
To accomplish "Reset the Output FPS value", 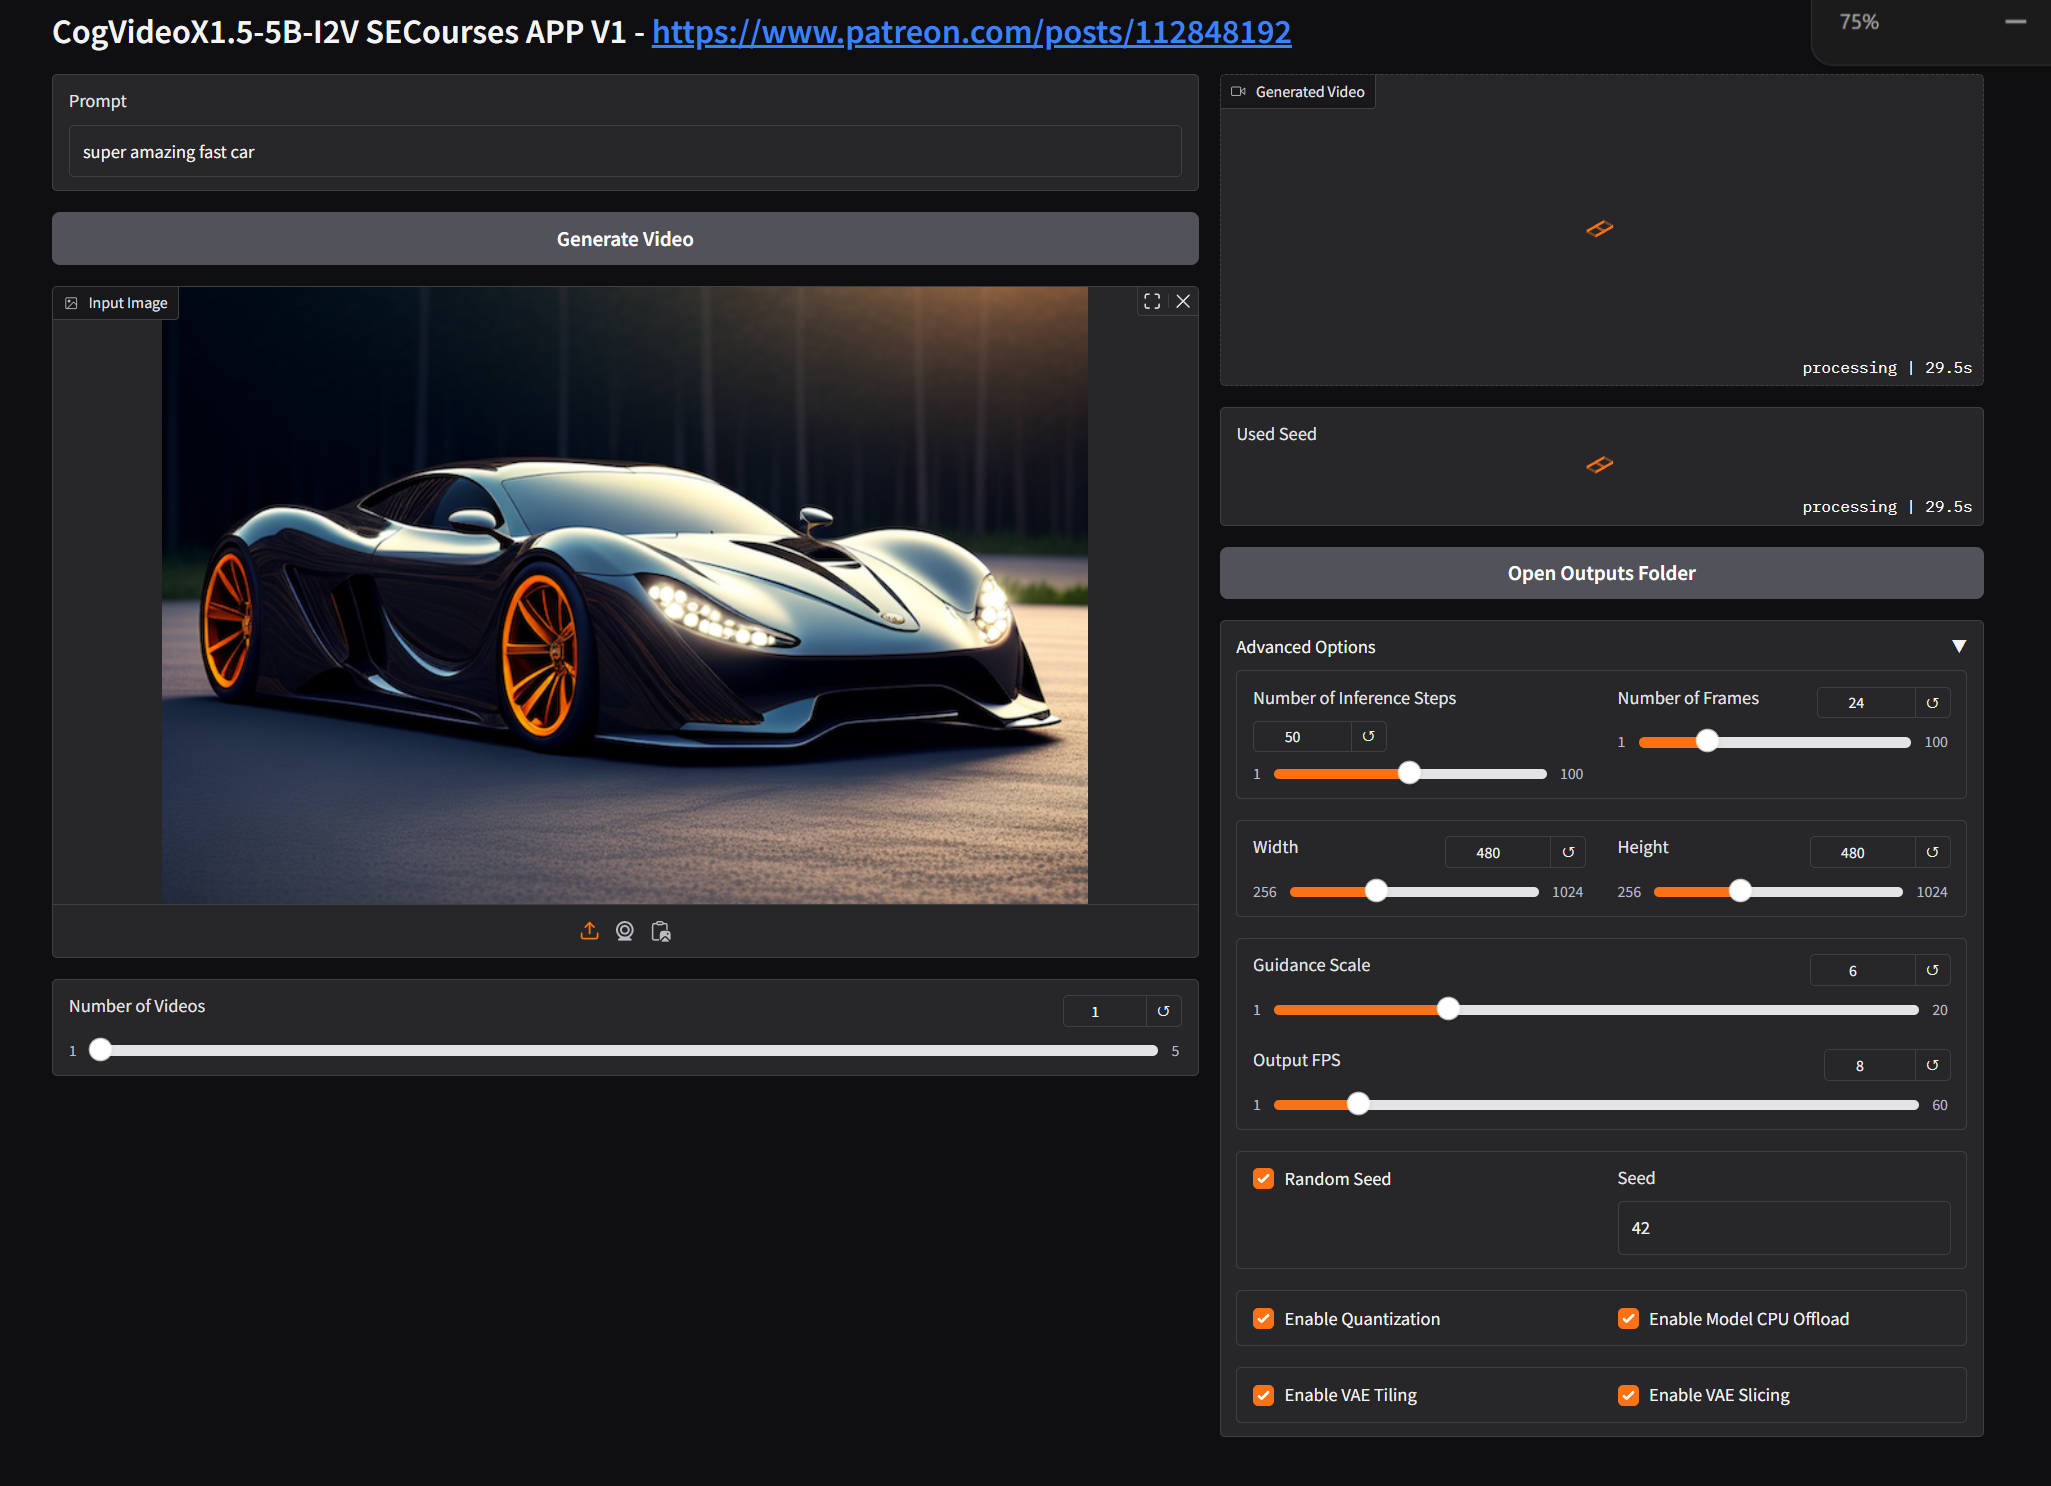I will [1932, 1065].
